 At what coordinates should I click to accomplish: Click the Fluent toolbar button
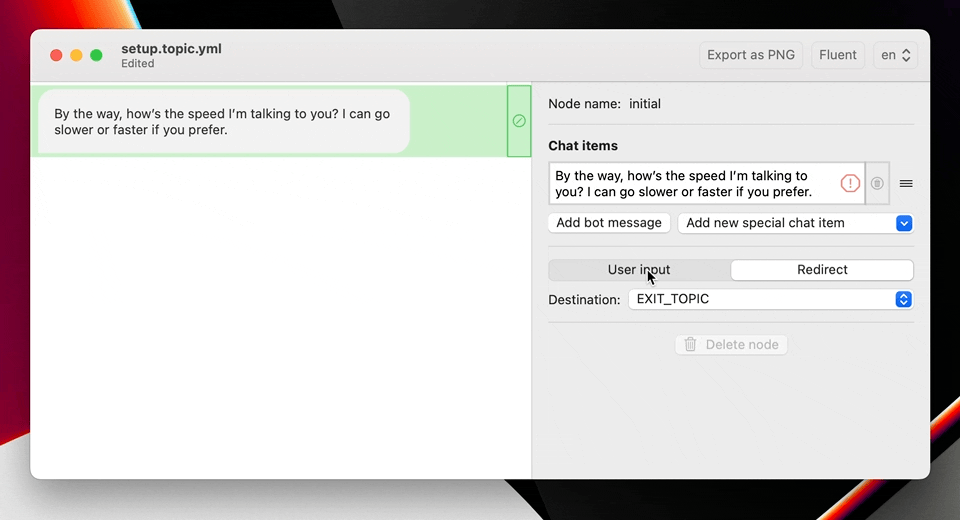tap(838, 55)
